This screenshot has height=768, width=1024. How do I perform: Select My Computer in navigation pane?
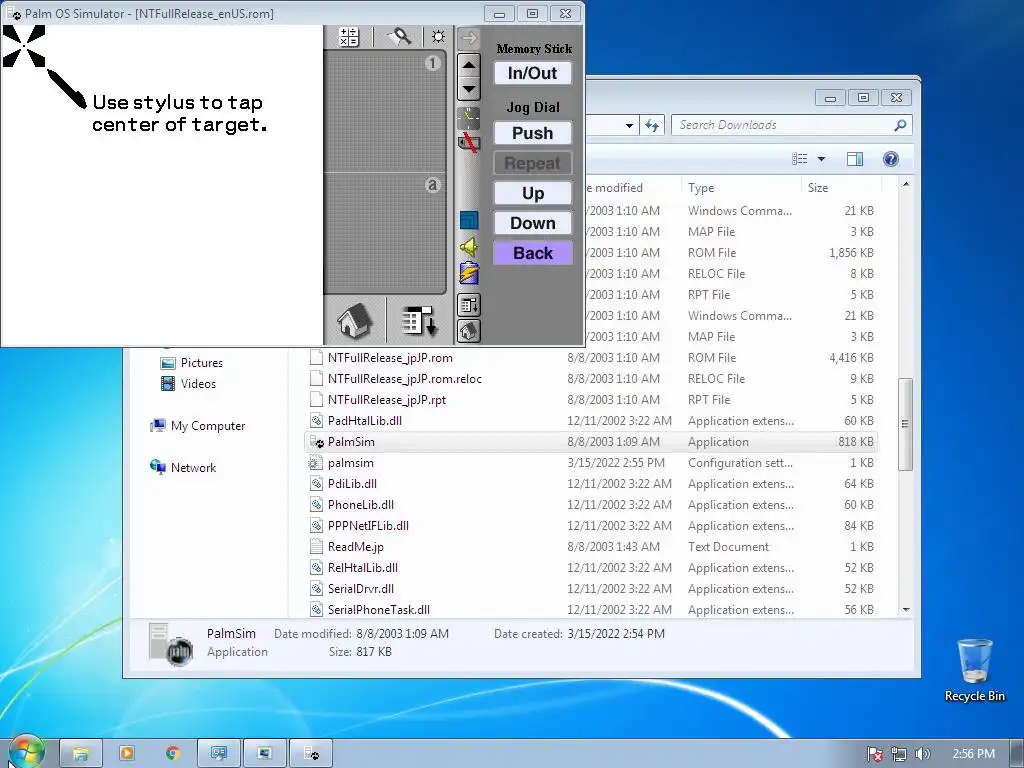tap(208, 426)
